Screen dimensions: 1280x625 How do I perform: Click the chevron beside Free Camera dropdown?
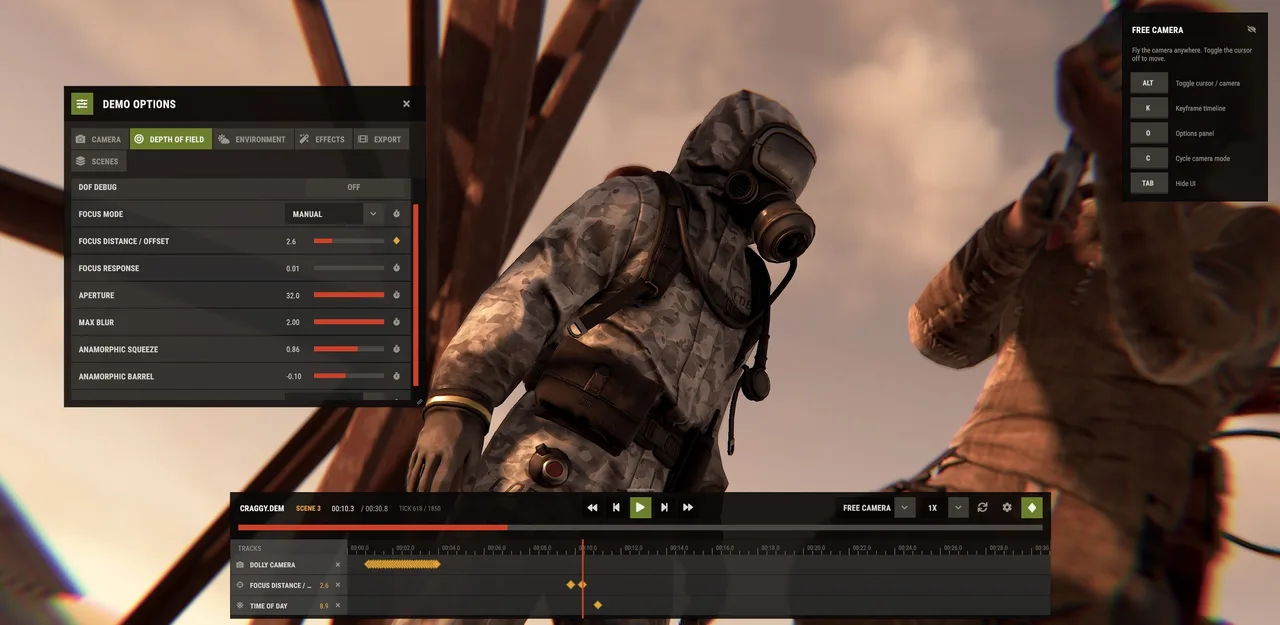pos(905,508)
